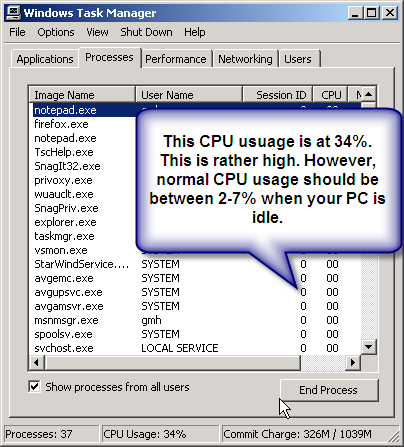Viewport: 404px width, 447px height.
Task: Switch to the Performance tab
Action: click(176, 59)
